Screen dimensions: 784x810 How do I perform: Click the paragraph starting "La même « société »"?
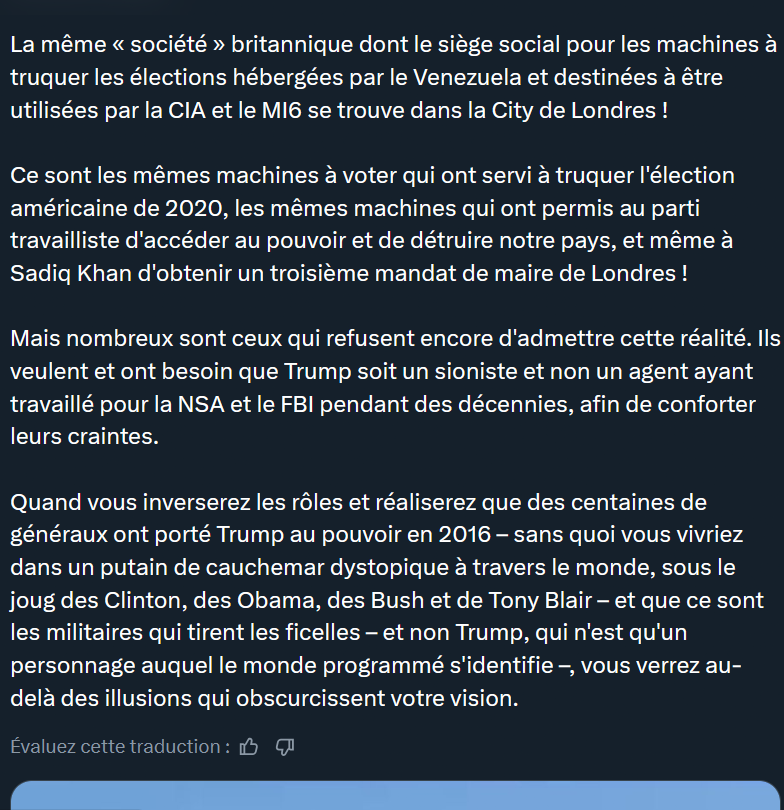(392, 77)
